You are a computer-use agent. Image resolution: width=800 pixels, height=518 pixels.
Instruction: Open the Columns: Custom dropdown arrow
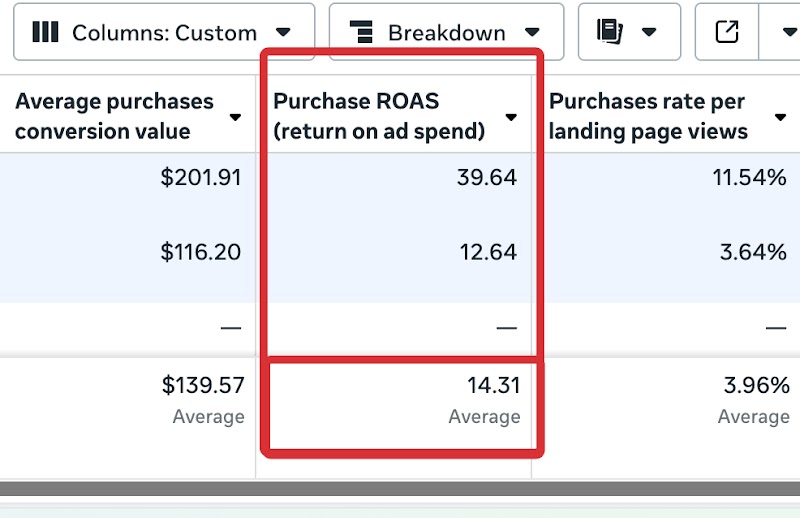pyautogui.click(x=283, y=32)
